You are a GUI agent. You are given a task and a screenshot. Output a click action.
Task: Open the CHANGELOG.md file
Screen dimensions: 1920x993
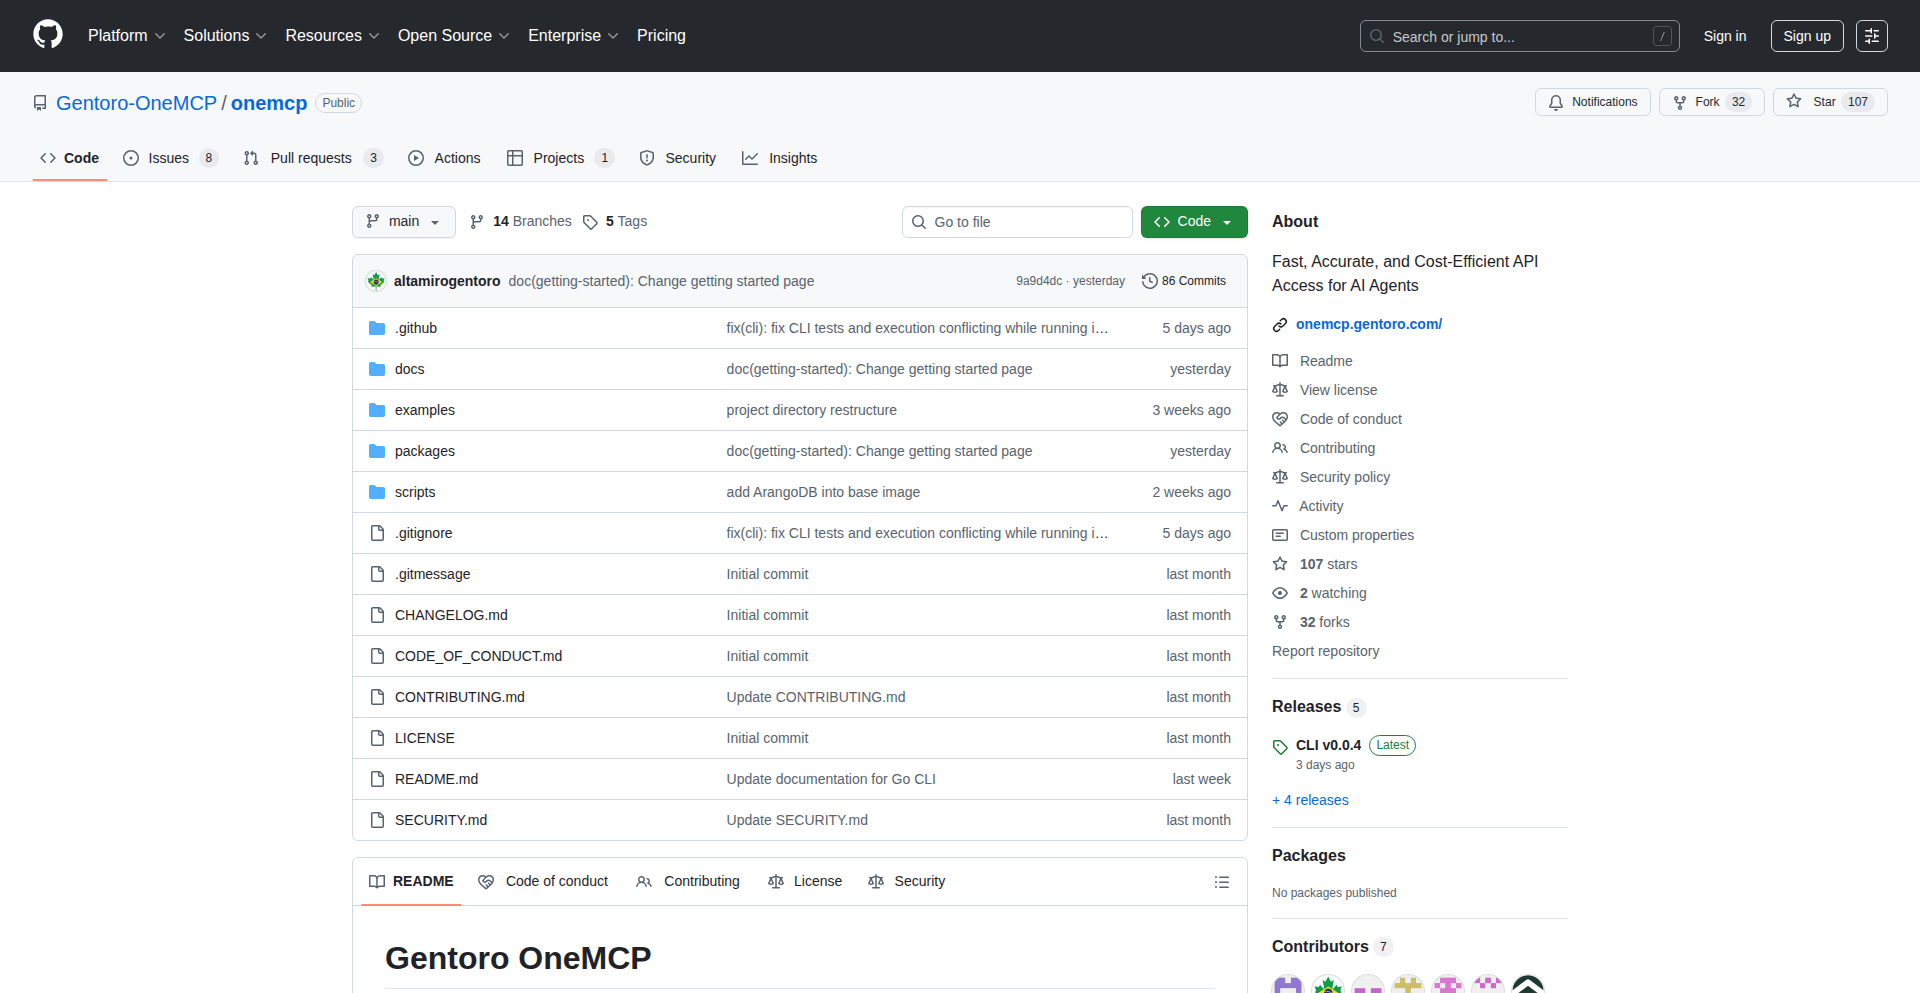click(451, 615)
